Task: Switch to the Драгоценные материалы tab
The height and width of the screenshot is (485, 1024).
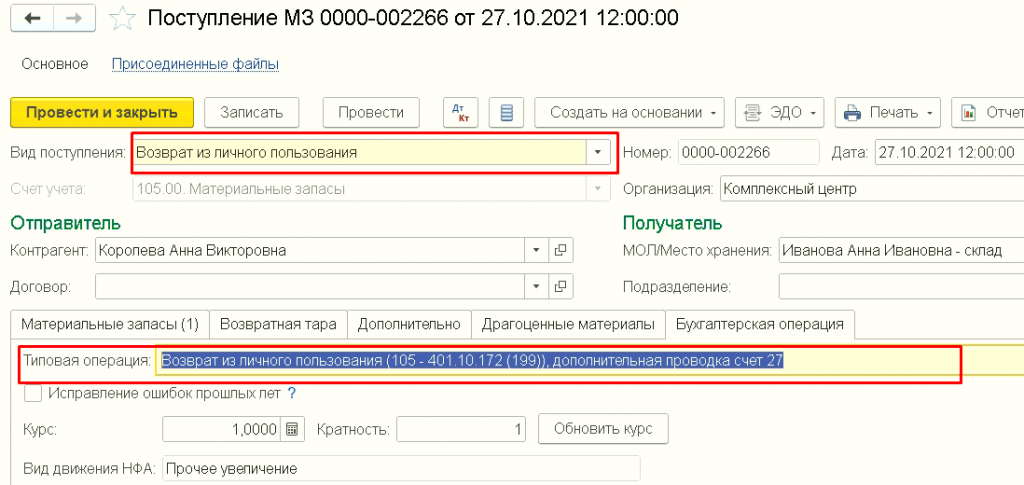Action: coord(568,324)
